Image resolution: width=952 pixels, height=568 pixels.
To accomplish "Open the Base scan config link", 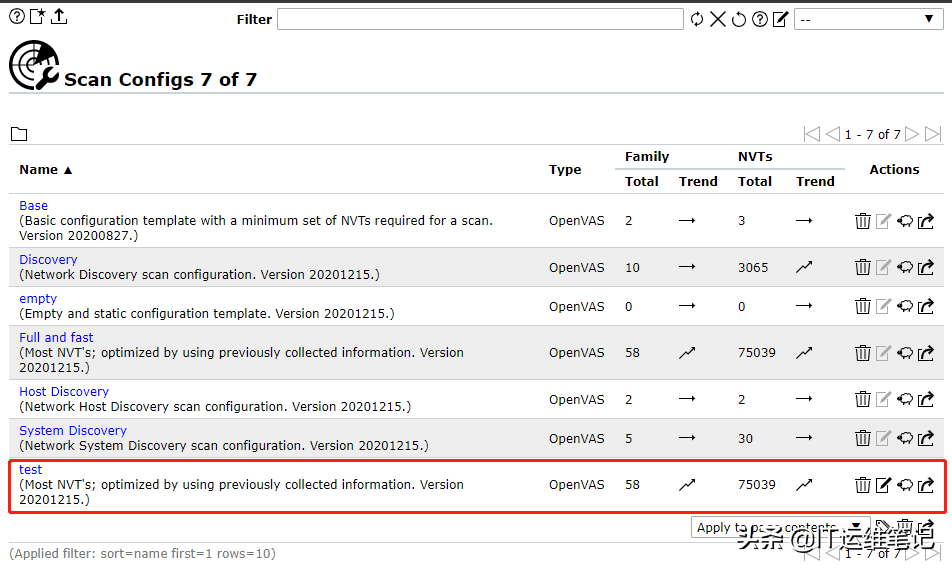I will pyautogui.click(x=33, y=206).
